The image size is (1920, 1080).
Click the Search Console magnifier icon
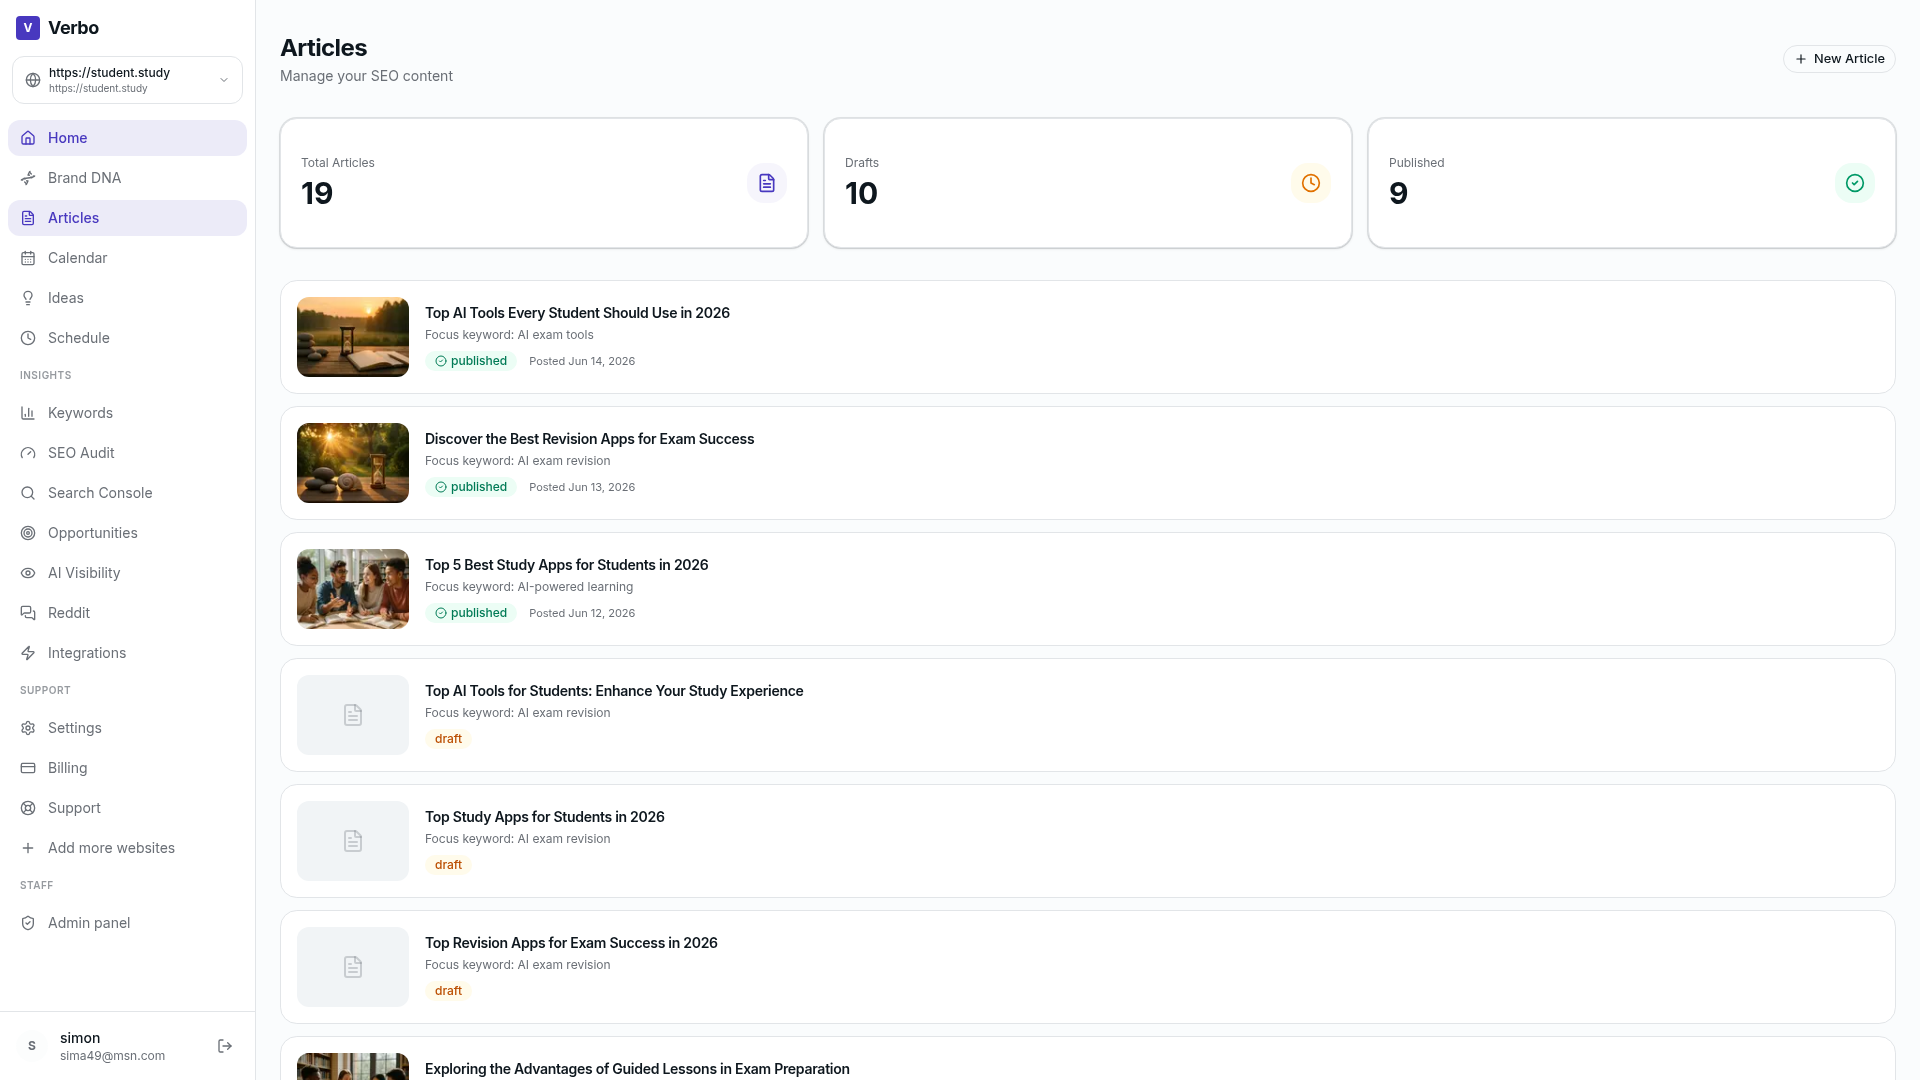click(x=28, y=493)
